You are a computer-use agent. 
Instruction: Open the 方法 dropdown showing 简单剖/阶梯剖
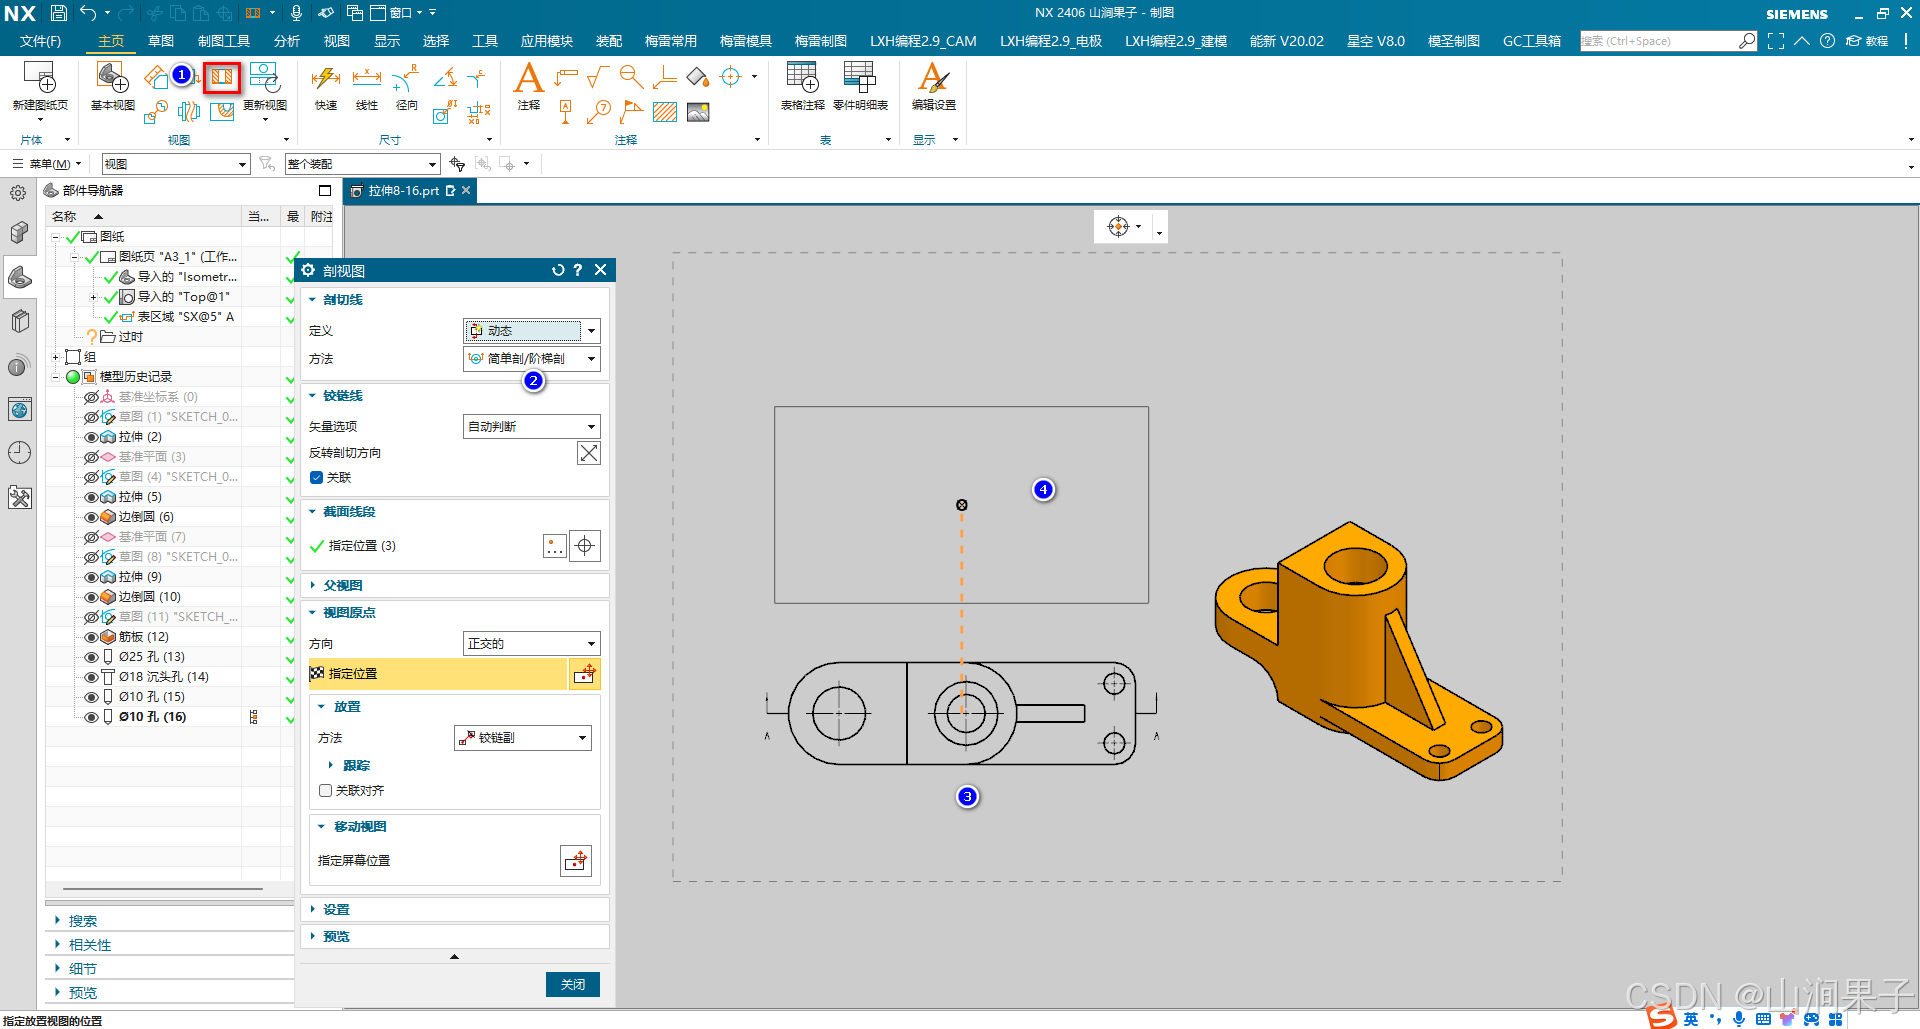point(531,359)
